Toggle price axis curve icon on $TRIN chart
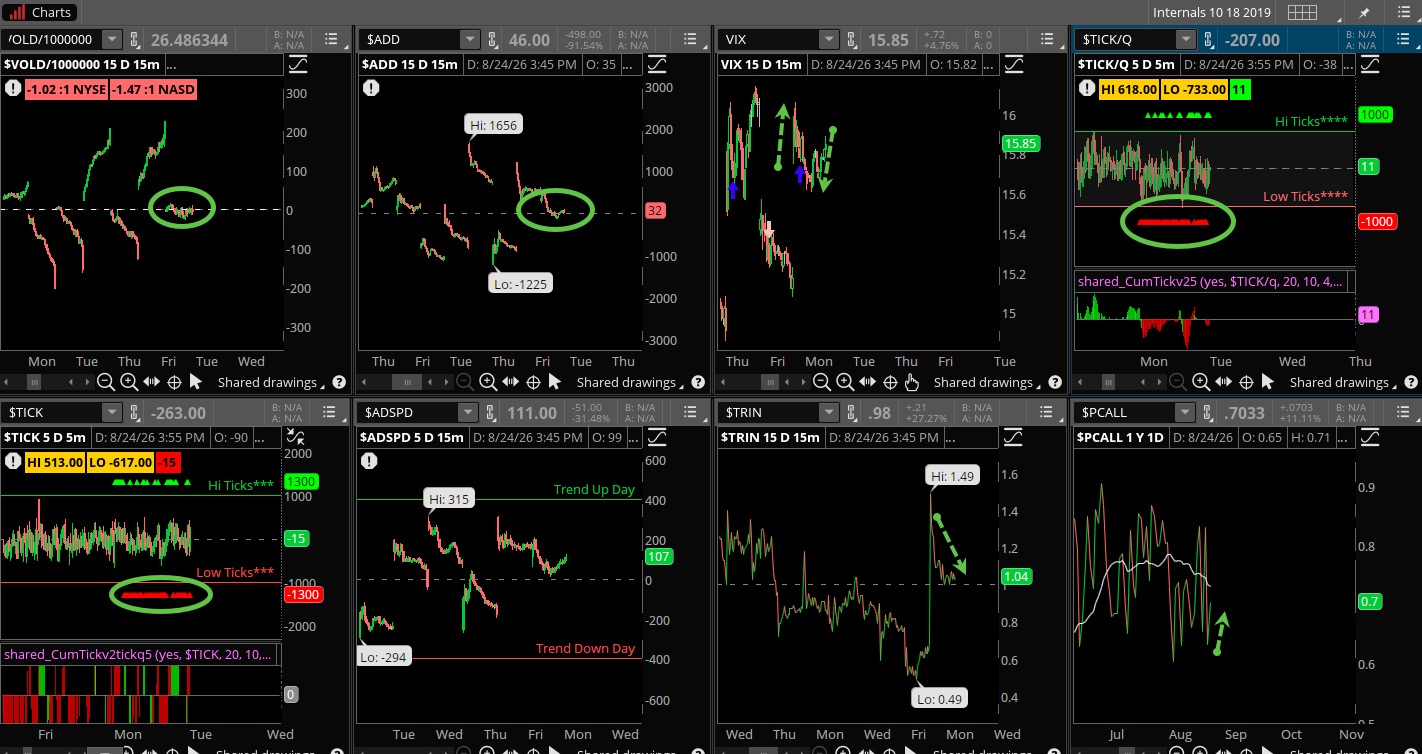 tap(1013, 437)
